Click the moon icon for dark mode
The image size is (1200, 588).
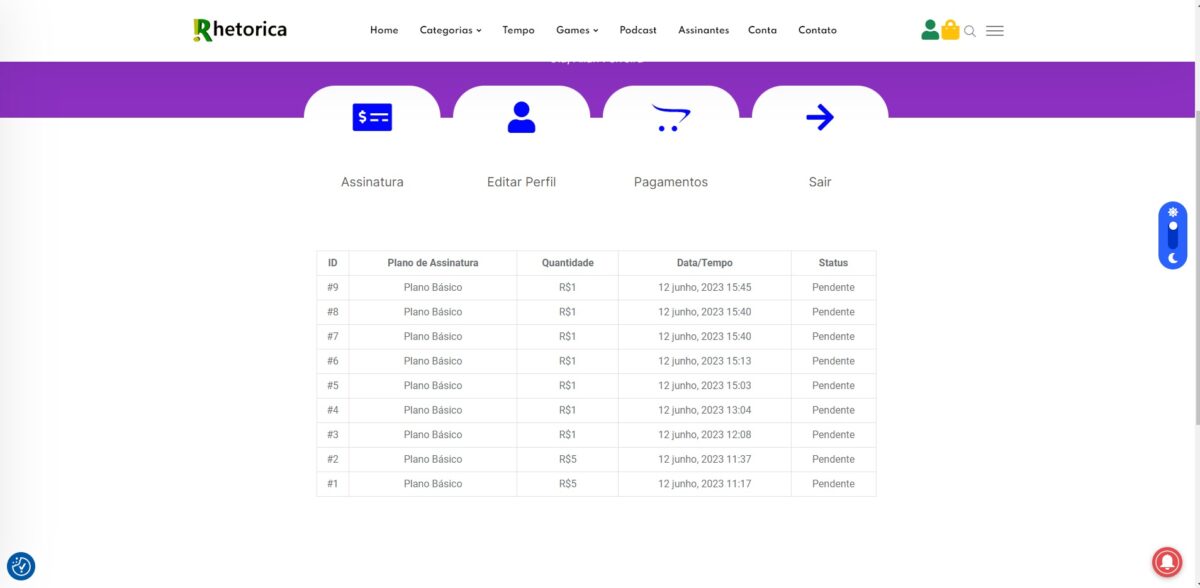tap(1173, 258)
